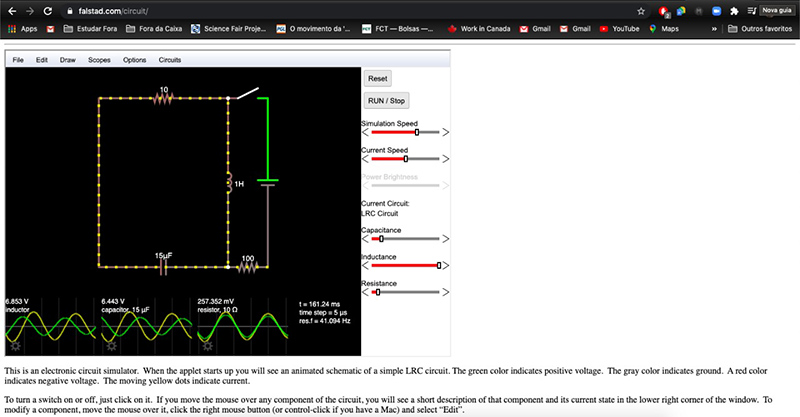
Task: Decrease Current Speed with left arrow
Action: point(365,159)
